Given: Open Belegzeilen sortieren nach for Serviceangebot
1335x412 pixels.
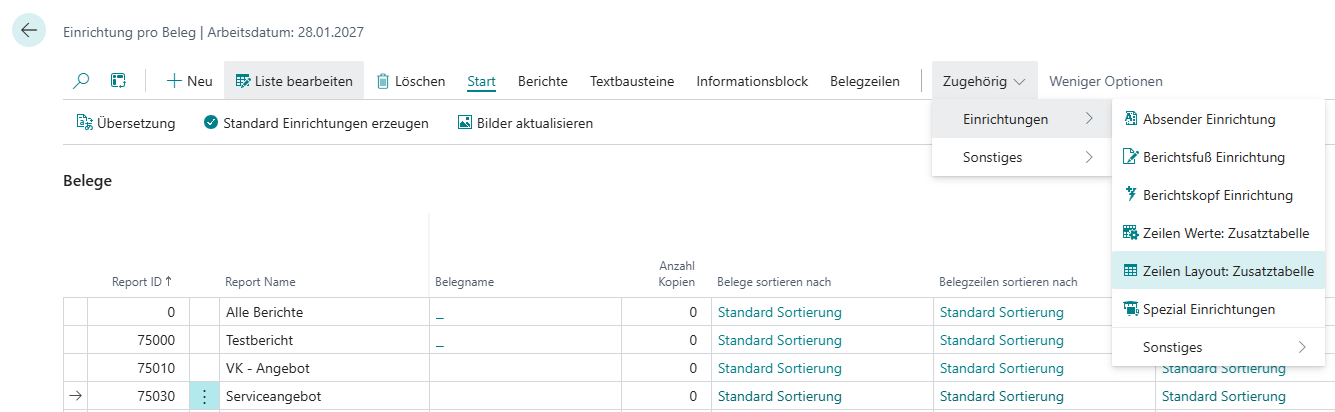Looking at the screenshot, I should tap(1002, 397).
